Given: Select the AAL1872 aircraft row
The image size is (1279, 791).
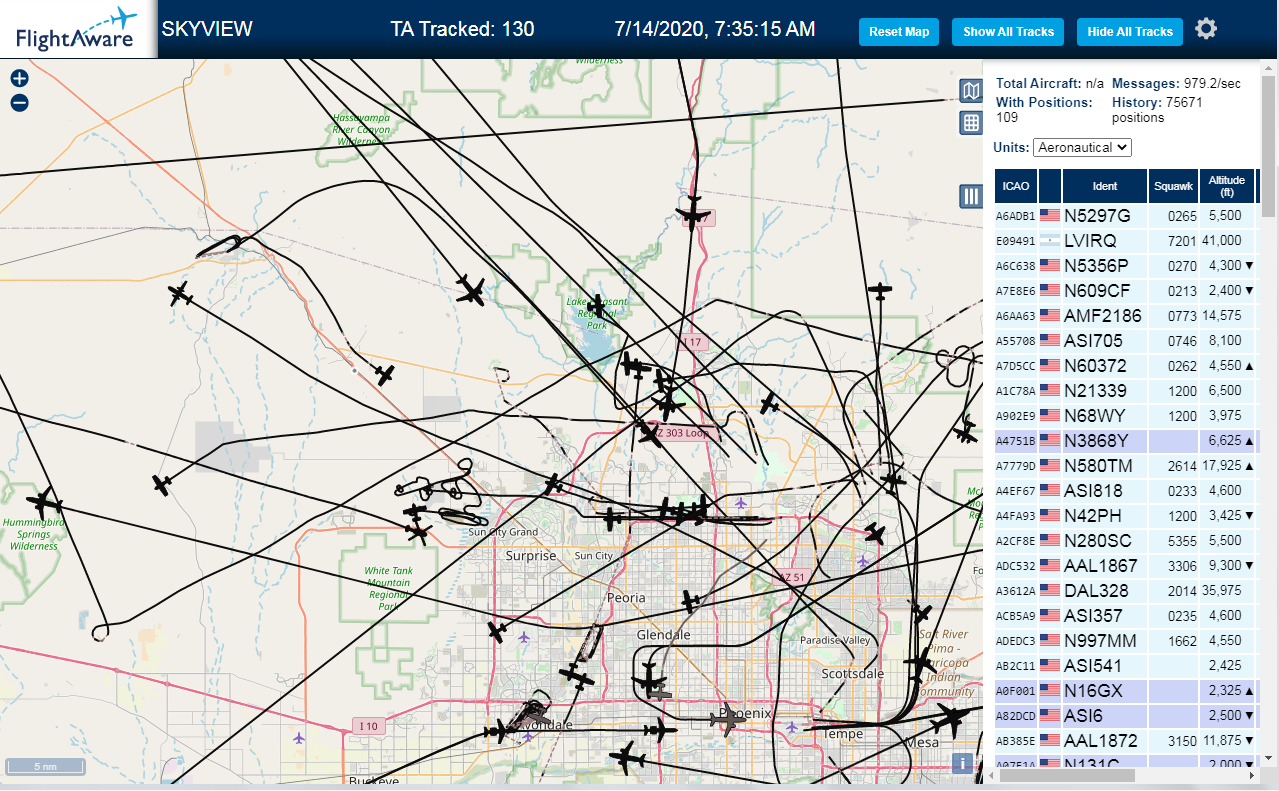Looking at the screenshot, I should pyautogui.click(x=1127, y=740).
